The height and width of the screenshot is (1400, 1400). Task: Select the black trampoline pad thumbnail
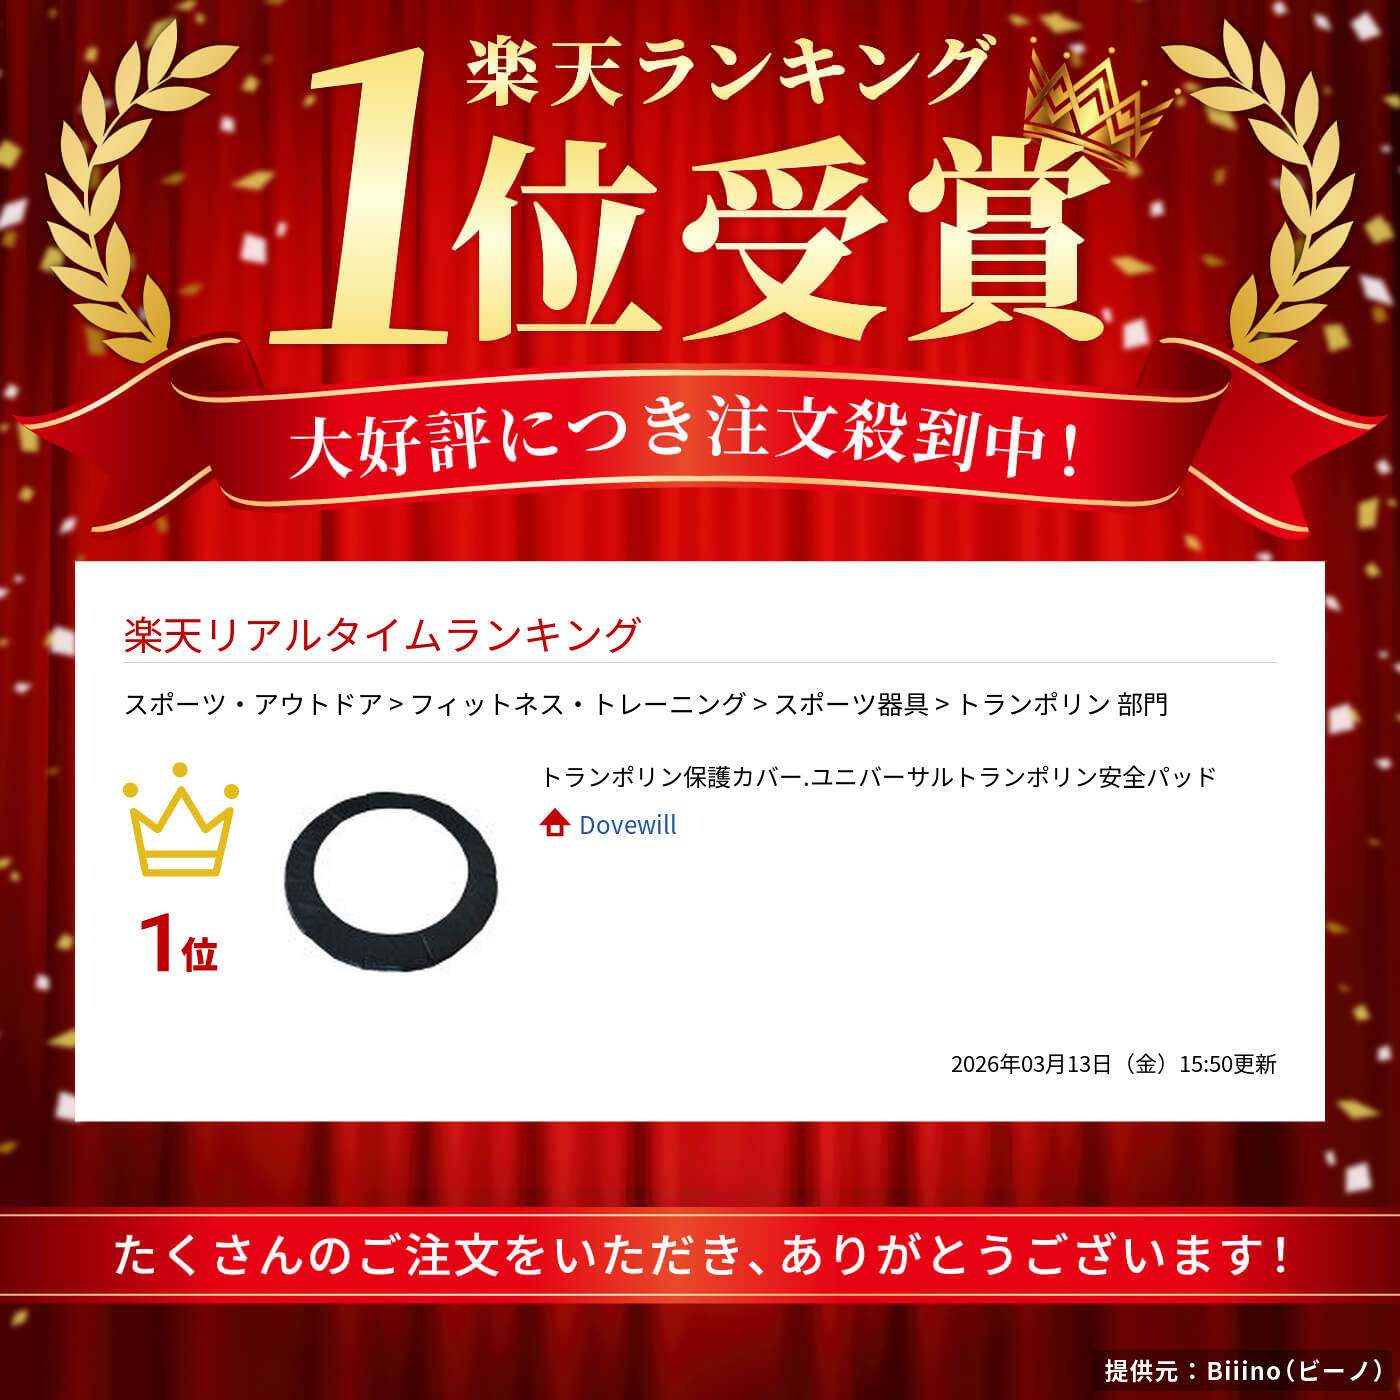[391, 881]
